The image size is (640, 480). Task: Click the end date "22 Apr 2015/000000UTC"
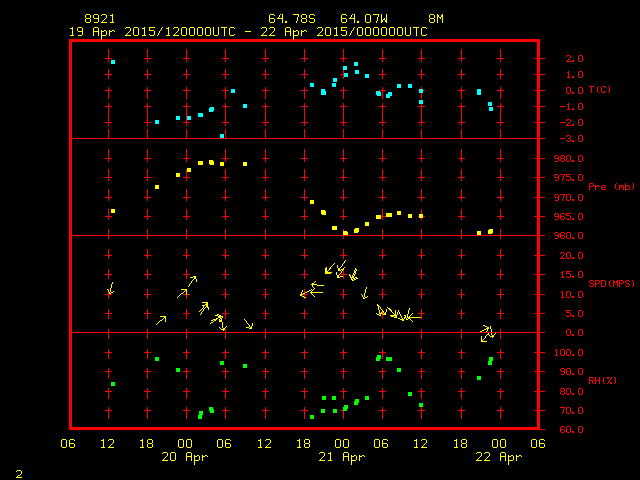pos(344,32)
